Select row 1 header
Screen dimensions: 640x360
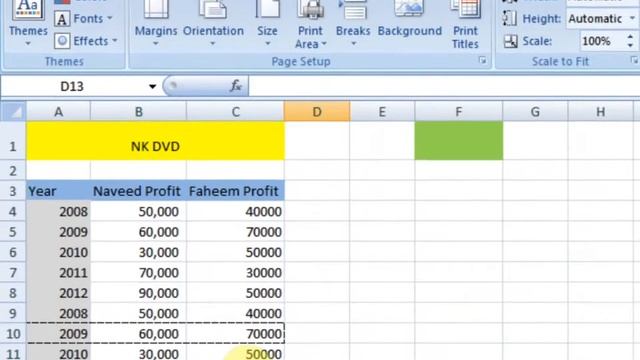point(13,141)
